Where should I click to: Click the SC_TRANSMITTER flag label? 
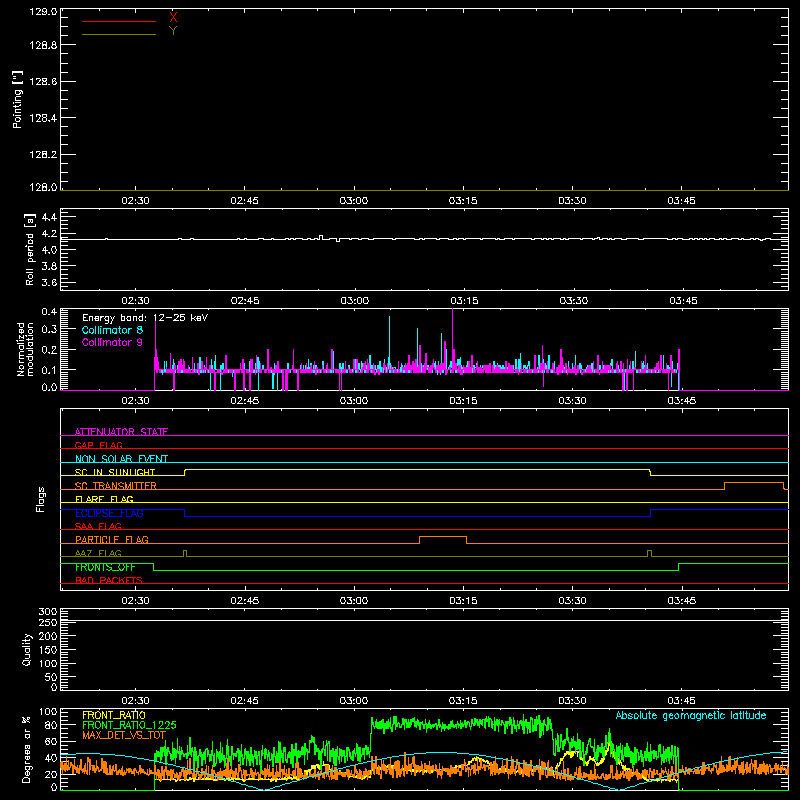pos(115,486)
